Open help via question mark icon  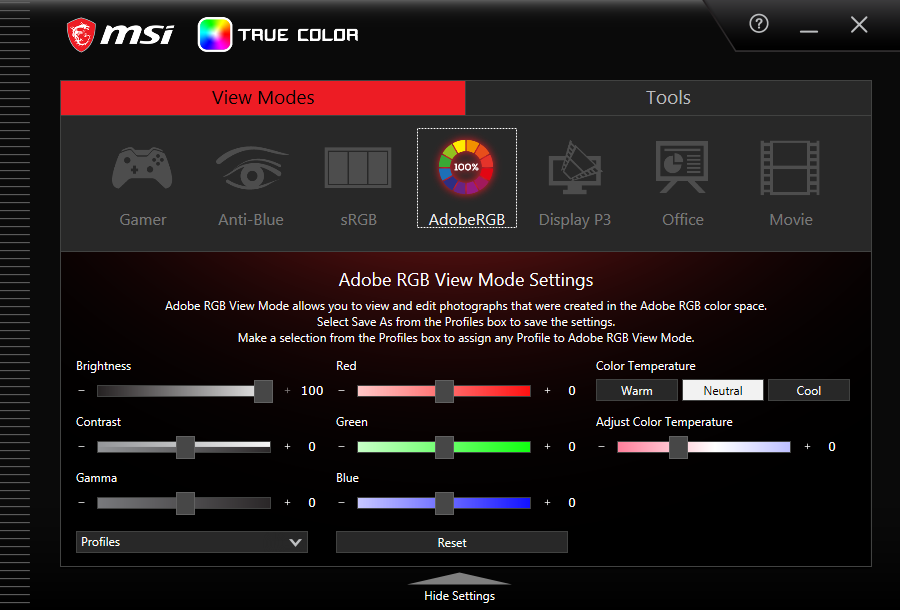[x=759, y=24]
